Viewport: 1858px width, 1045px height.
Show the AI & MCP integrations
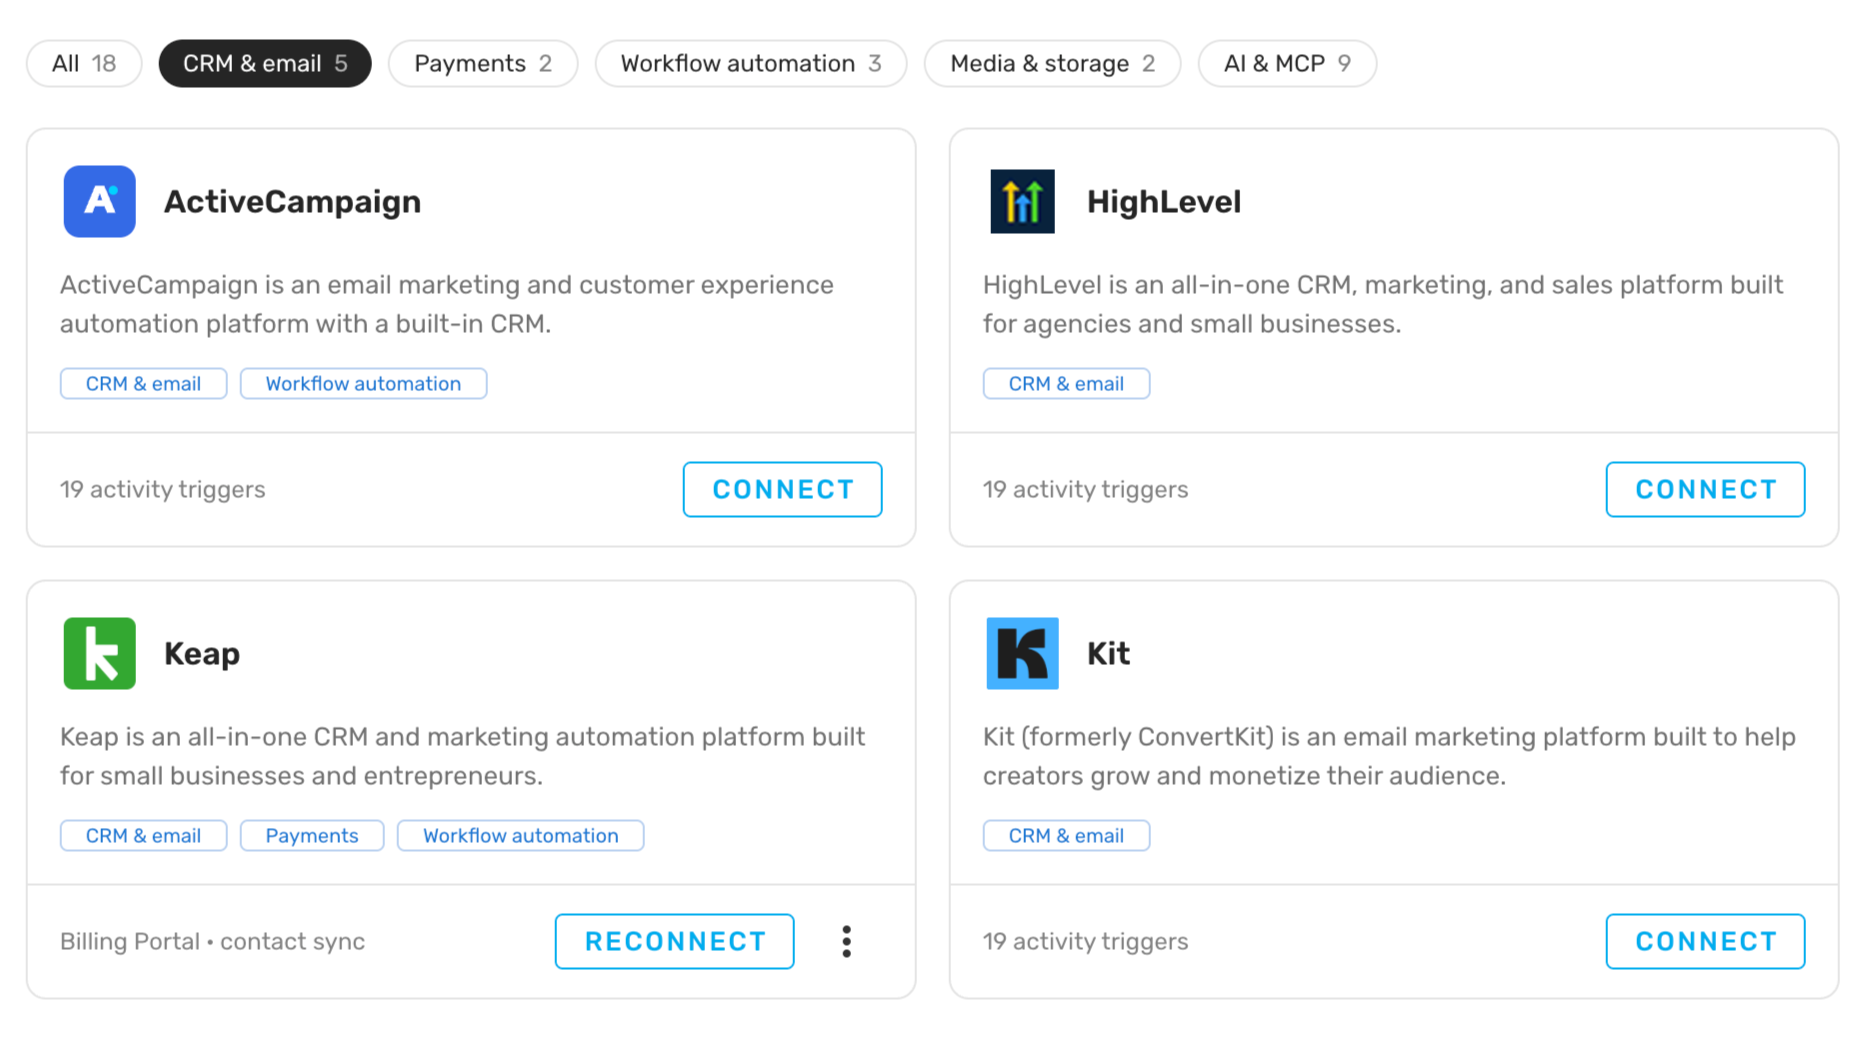pos(1287,63)
